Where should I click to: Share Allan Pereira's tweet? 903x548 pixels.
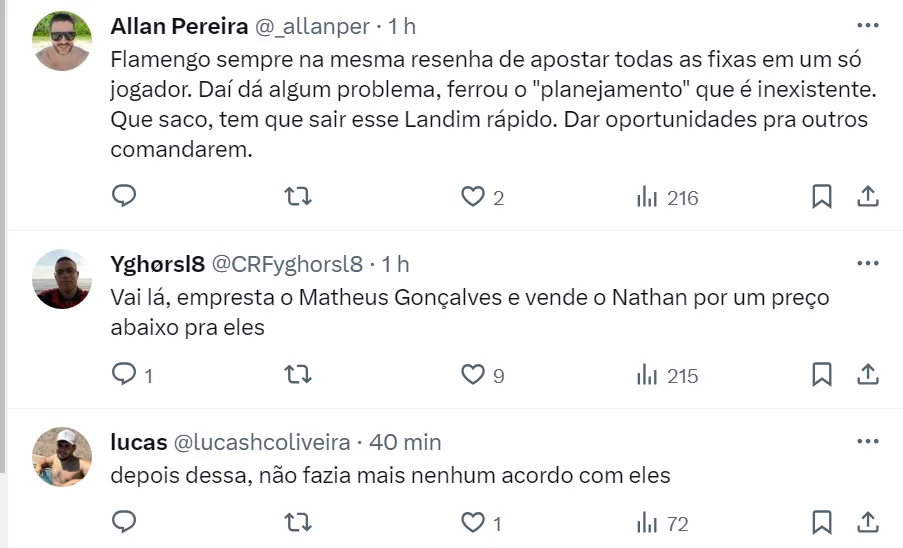tap(869, 197)
